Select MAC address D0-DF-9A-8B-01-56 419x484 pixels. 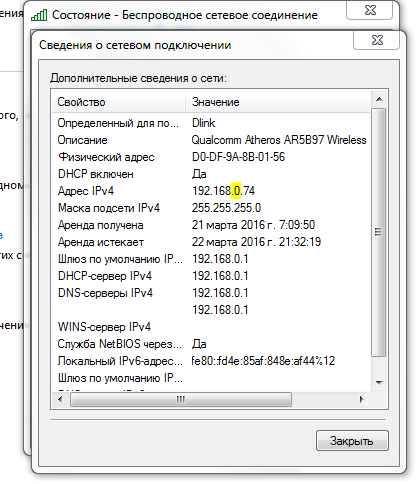[238, 157]
